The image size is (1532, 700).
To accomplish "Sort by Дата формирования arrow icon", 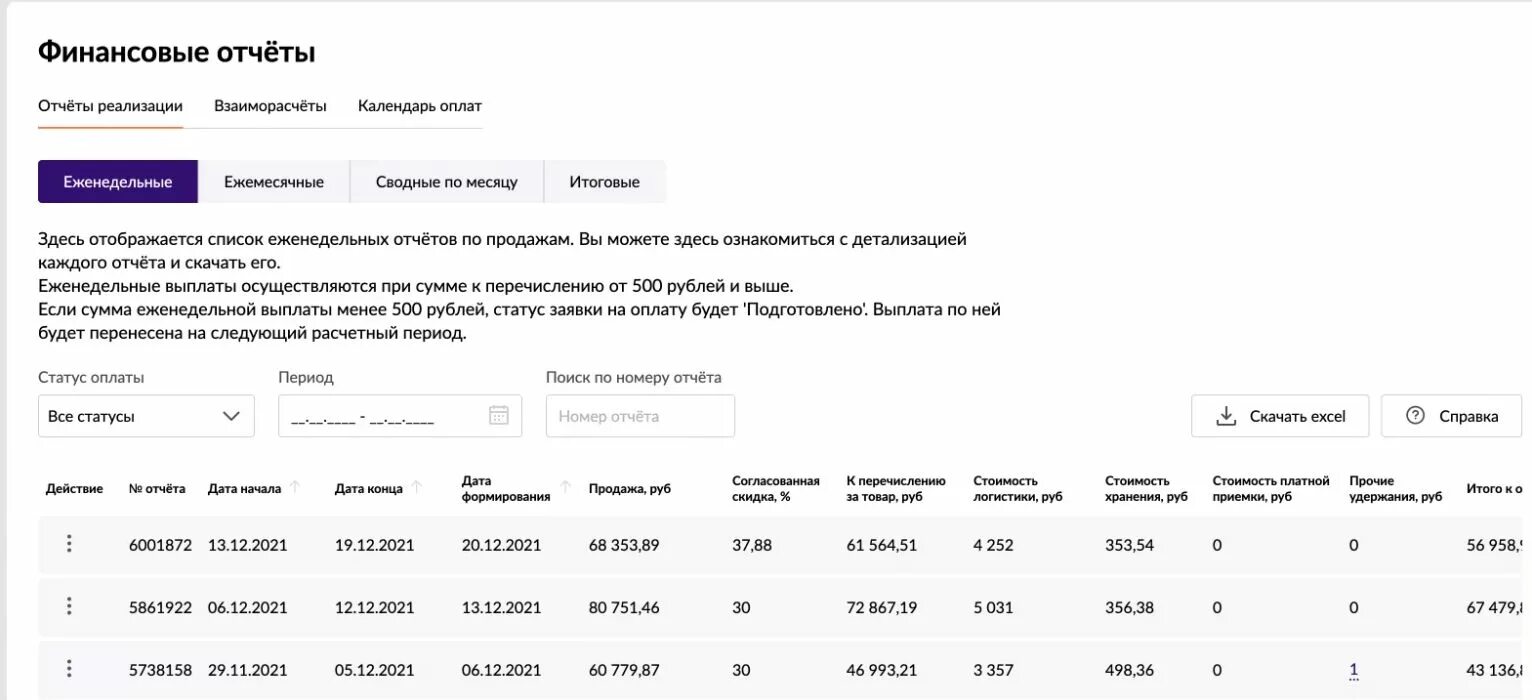I will click(x=565, y=488).
